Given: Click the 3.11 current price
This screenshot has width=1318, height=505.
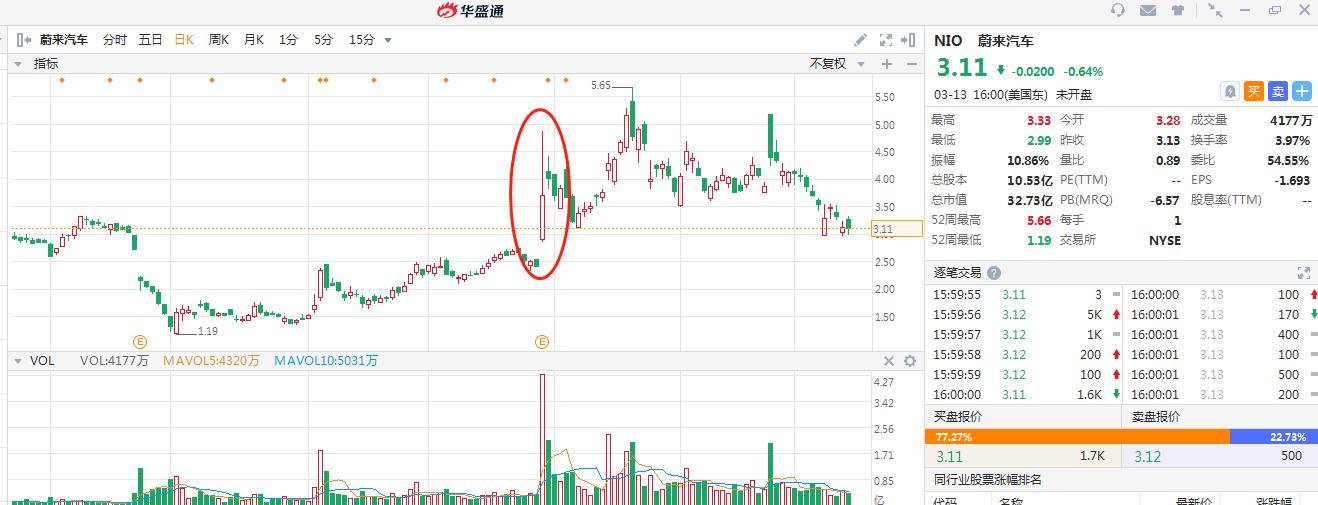Looking at the screenshot, I should coord(961,67).
